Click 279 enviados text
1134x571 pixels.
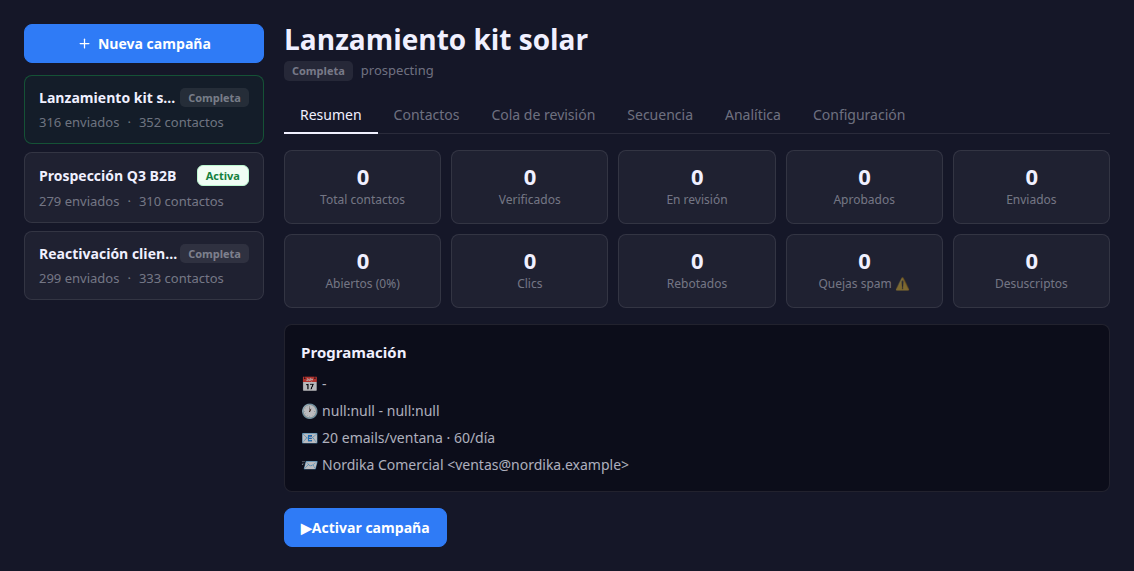point(79,201)
